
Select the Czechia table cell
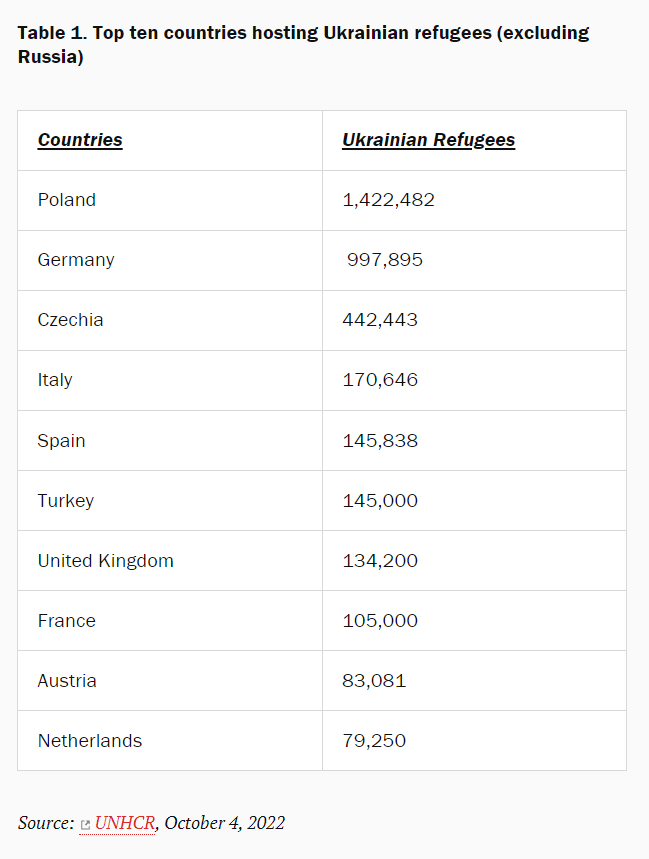[71, 320]
